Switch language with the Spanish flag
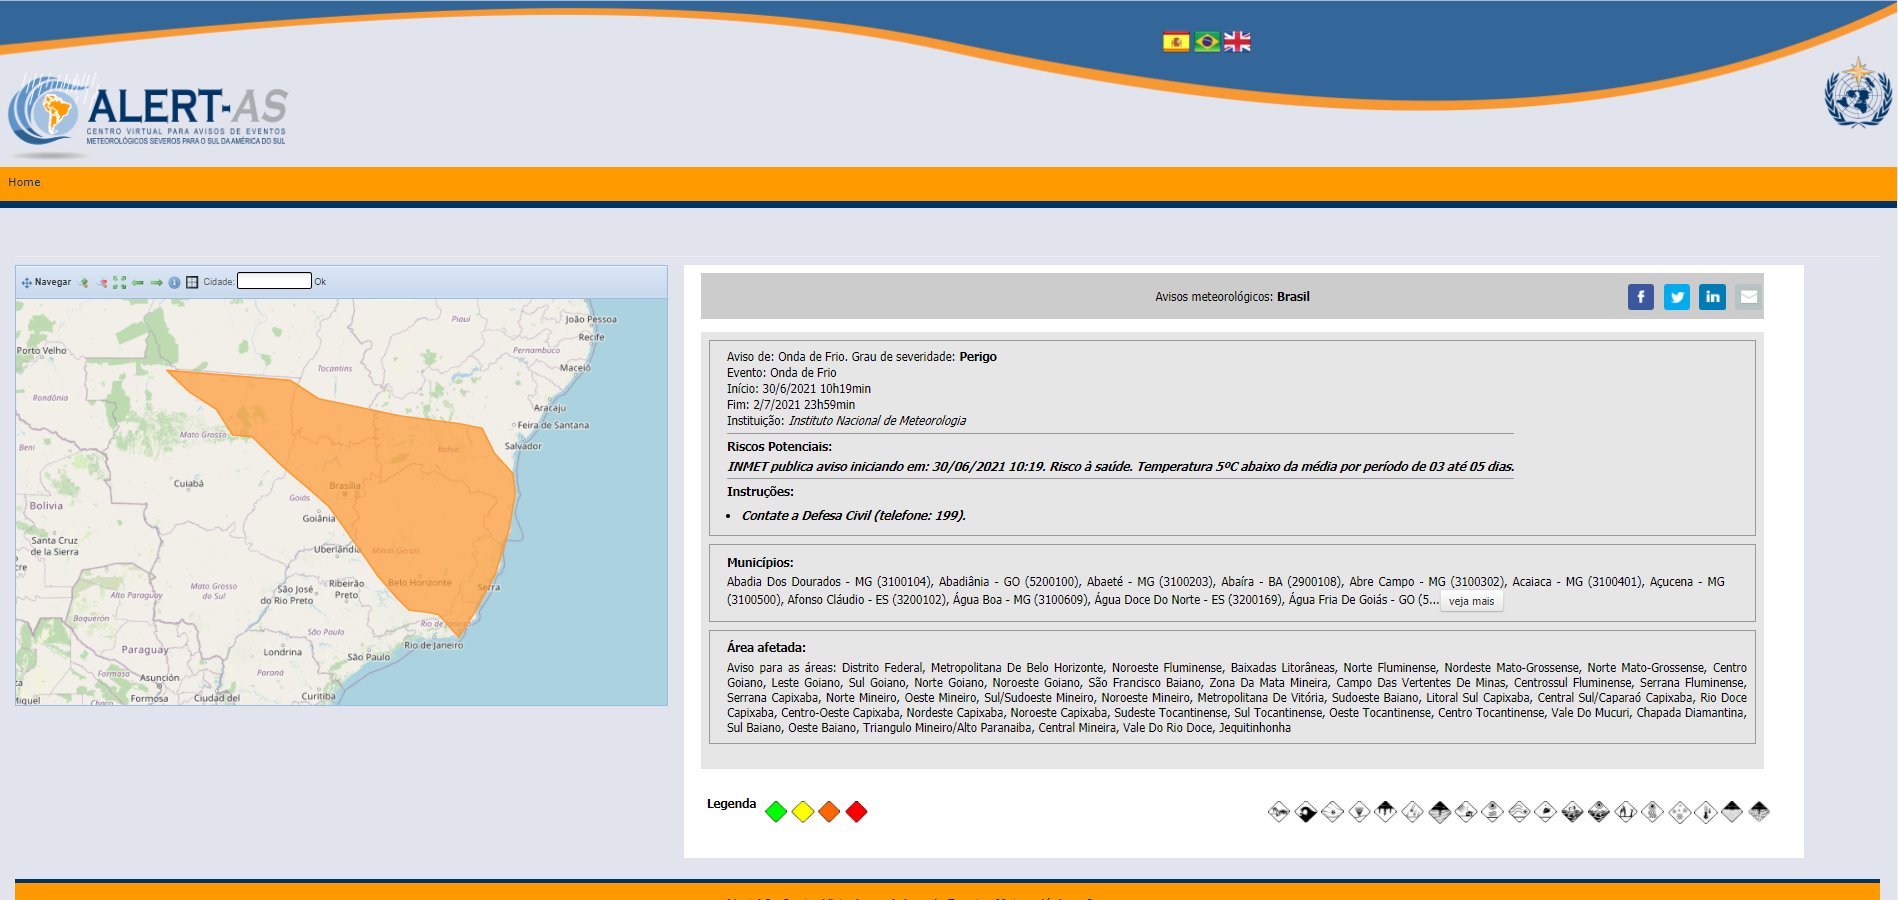The width and height of the screenshot is (1898, 900). click(x=1176, y=42)
